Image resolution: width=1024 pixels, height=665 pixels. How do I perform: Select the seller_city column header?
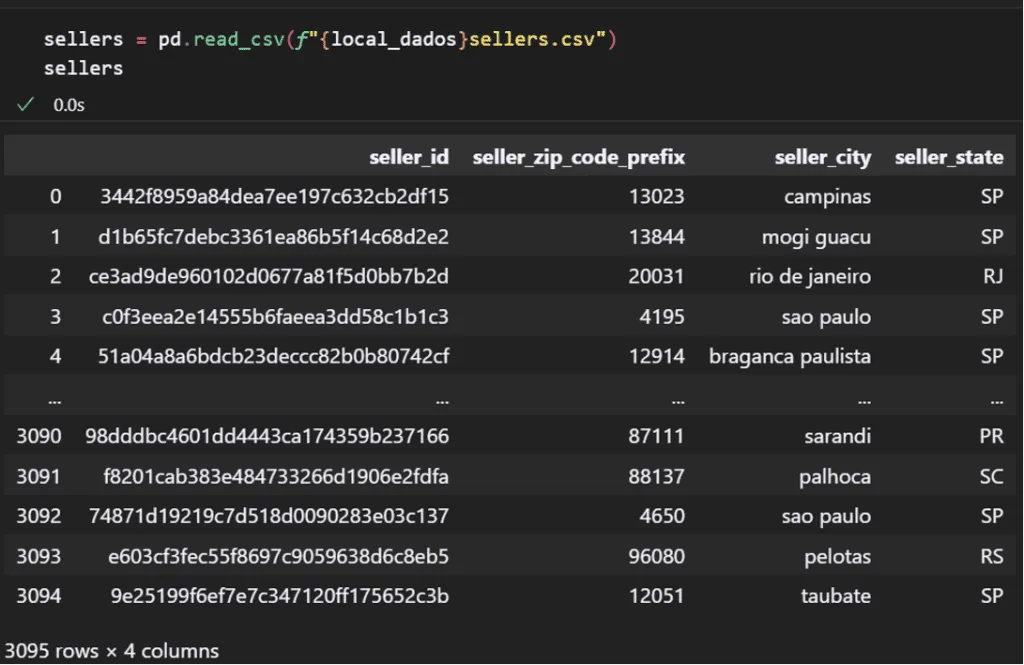coord(823,157)
